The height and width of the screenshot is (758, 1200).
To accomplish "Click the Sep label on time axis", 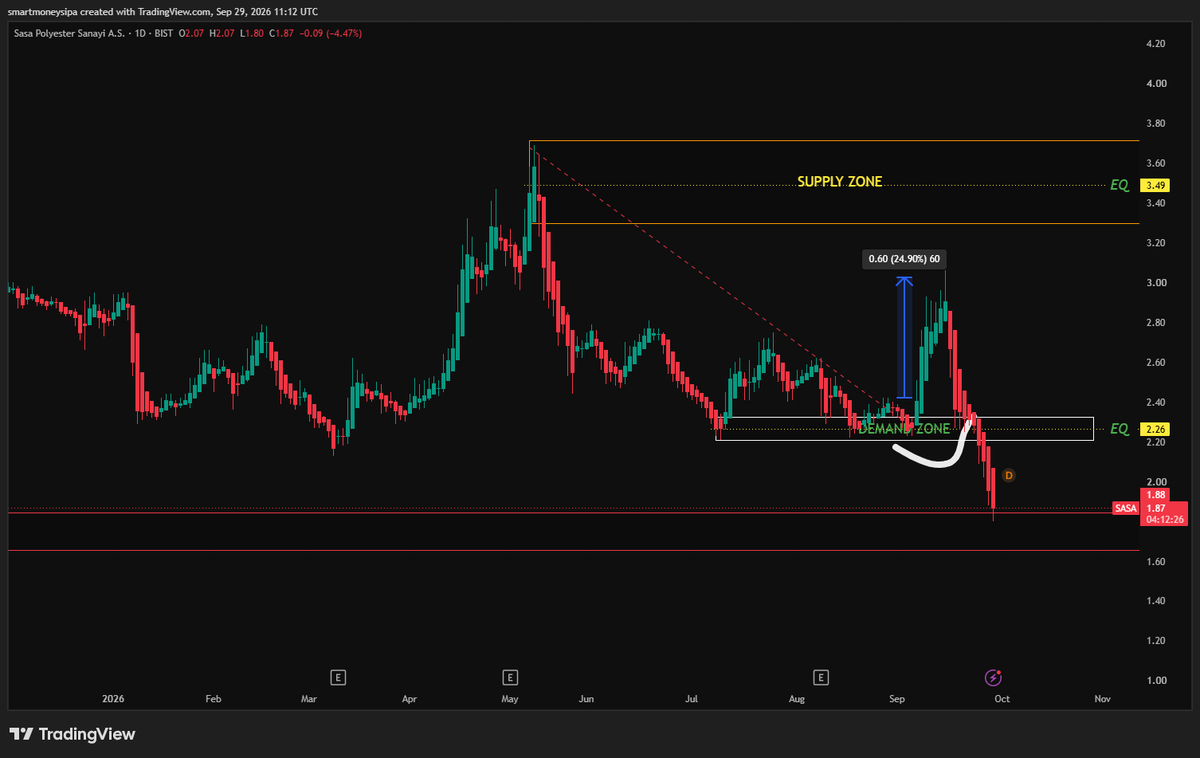I will click(898, 699).
